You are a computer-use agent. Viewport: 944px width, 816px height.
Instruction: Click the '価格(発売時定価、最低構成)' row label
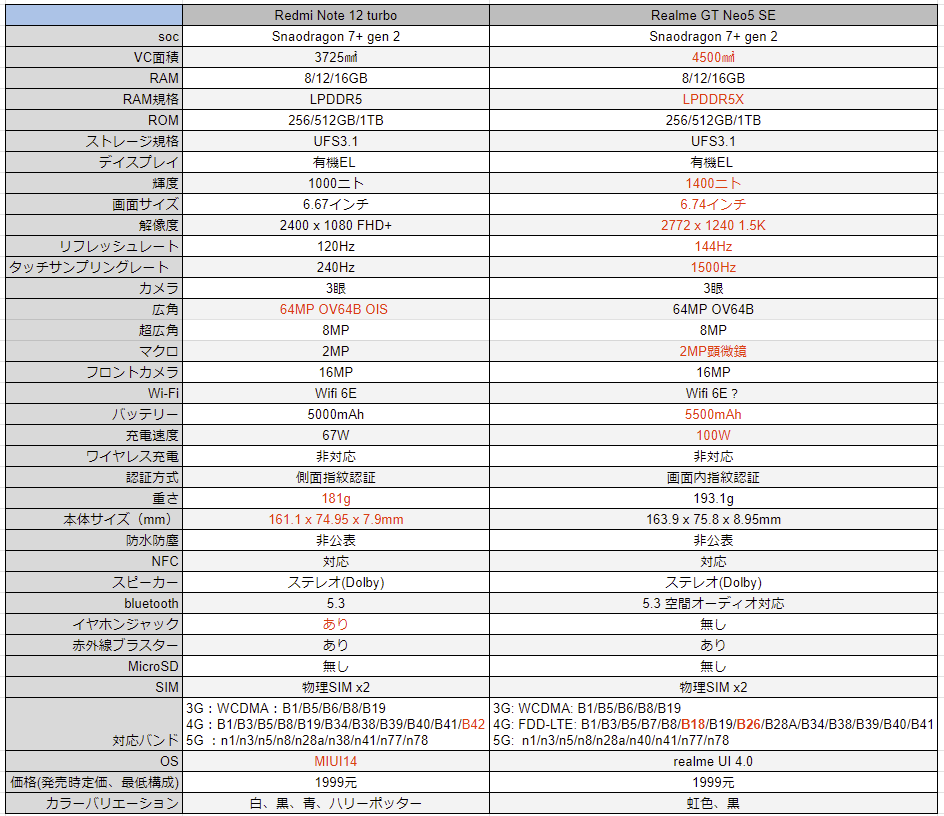point(94,782)
